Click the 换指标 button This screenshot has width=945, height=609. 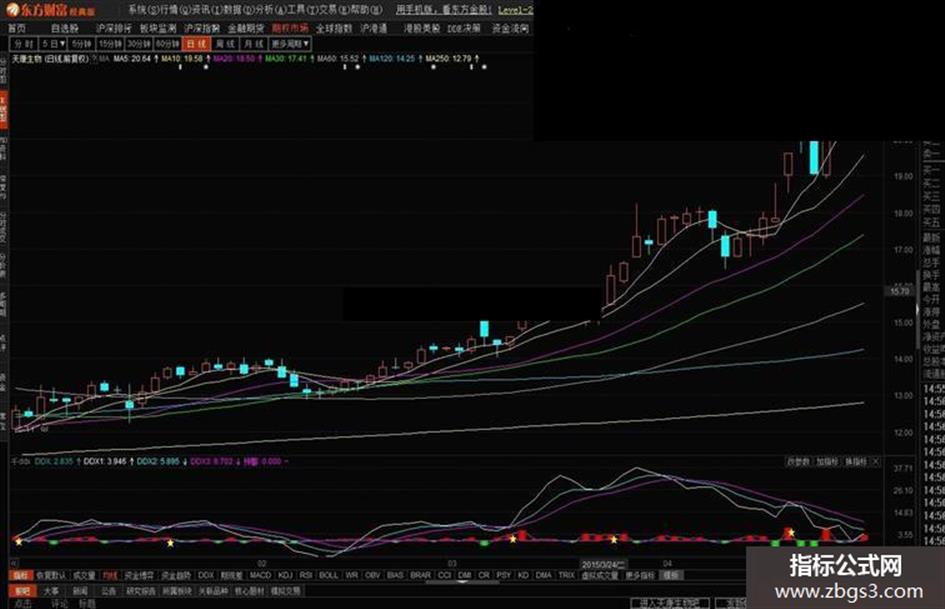pyautogui.click(x=856, y=462)
